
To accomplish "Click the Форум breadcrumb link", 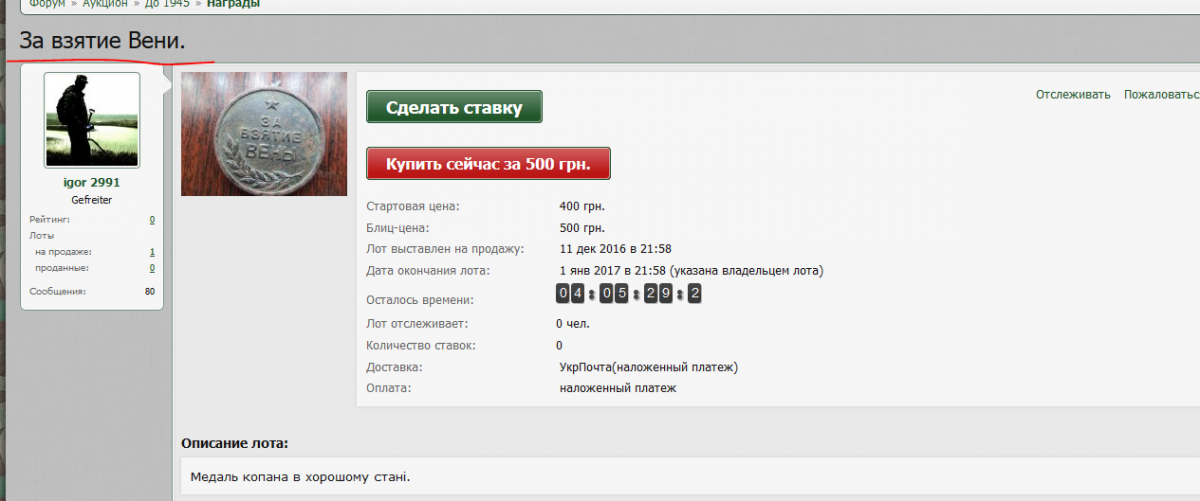I will [47, 4].
